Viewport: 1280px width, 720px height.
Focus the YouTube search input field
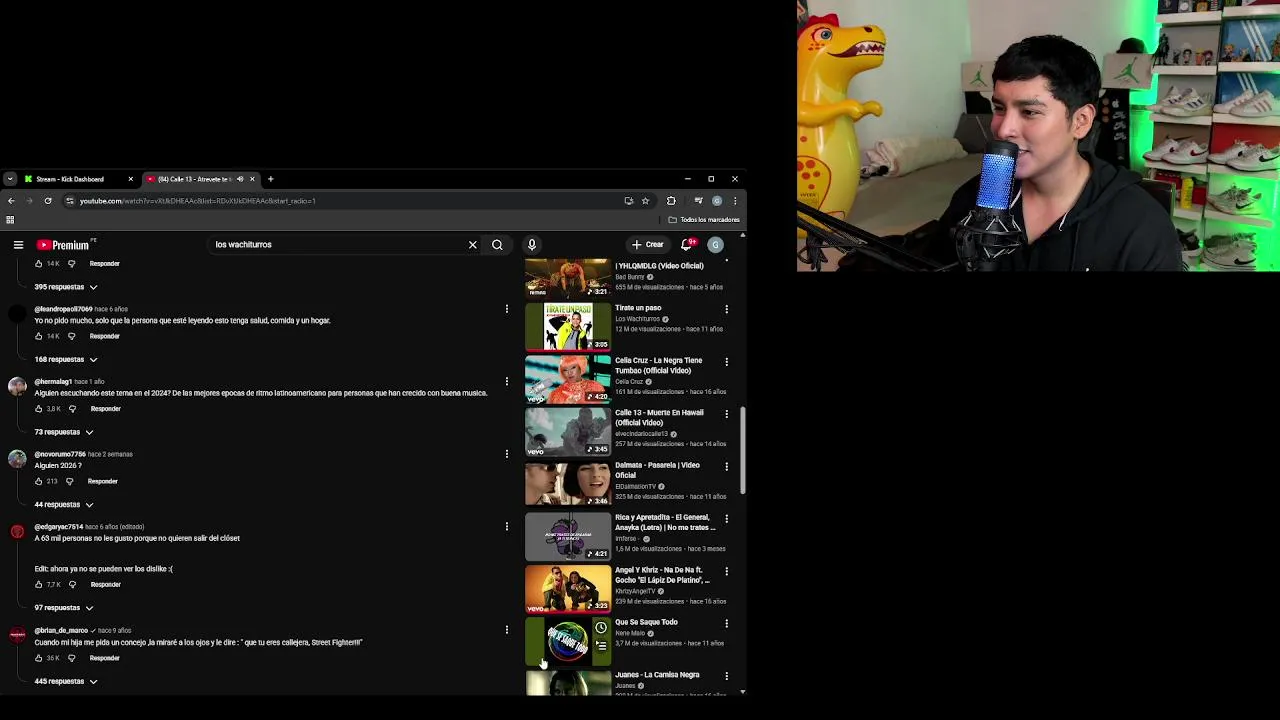(x=338, y=245)
